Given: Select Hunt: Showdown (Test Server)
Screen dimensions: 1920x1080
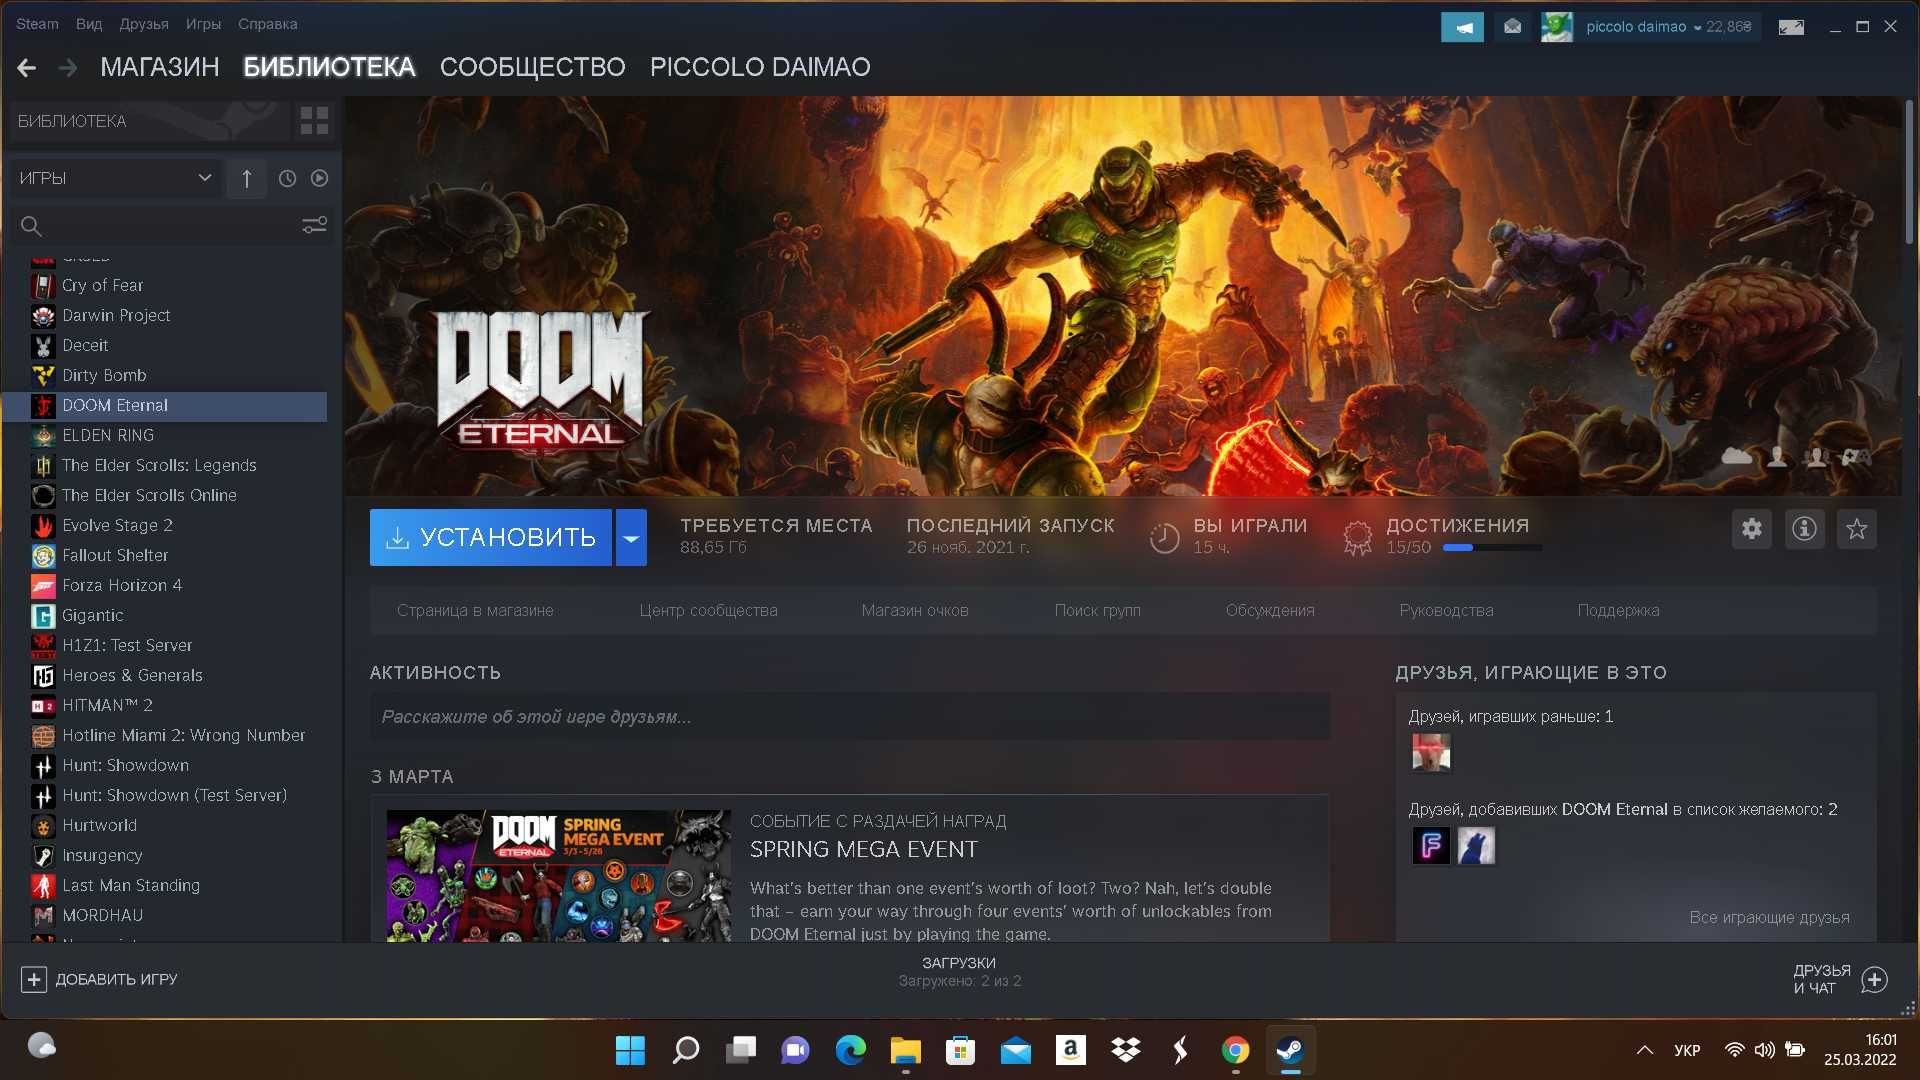Looking at the screenshot, I should [165, 795].
